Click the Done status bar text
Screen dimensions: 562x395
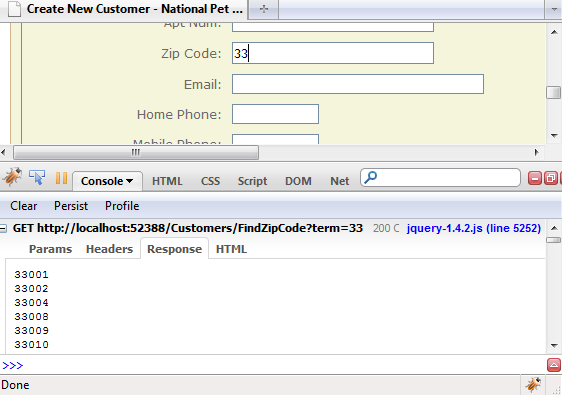pyautogui.click(x=15, y=385)
